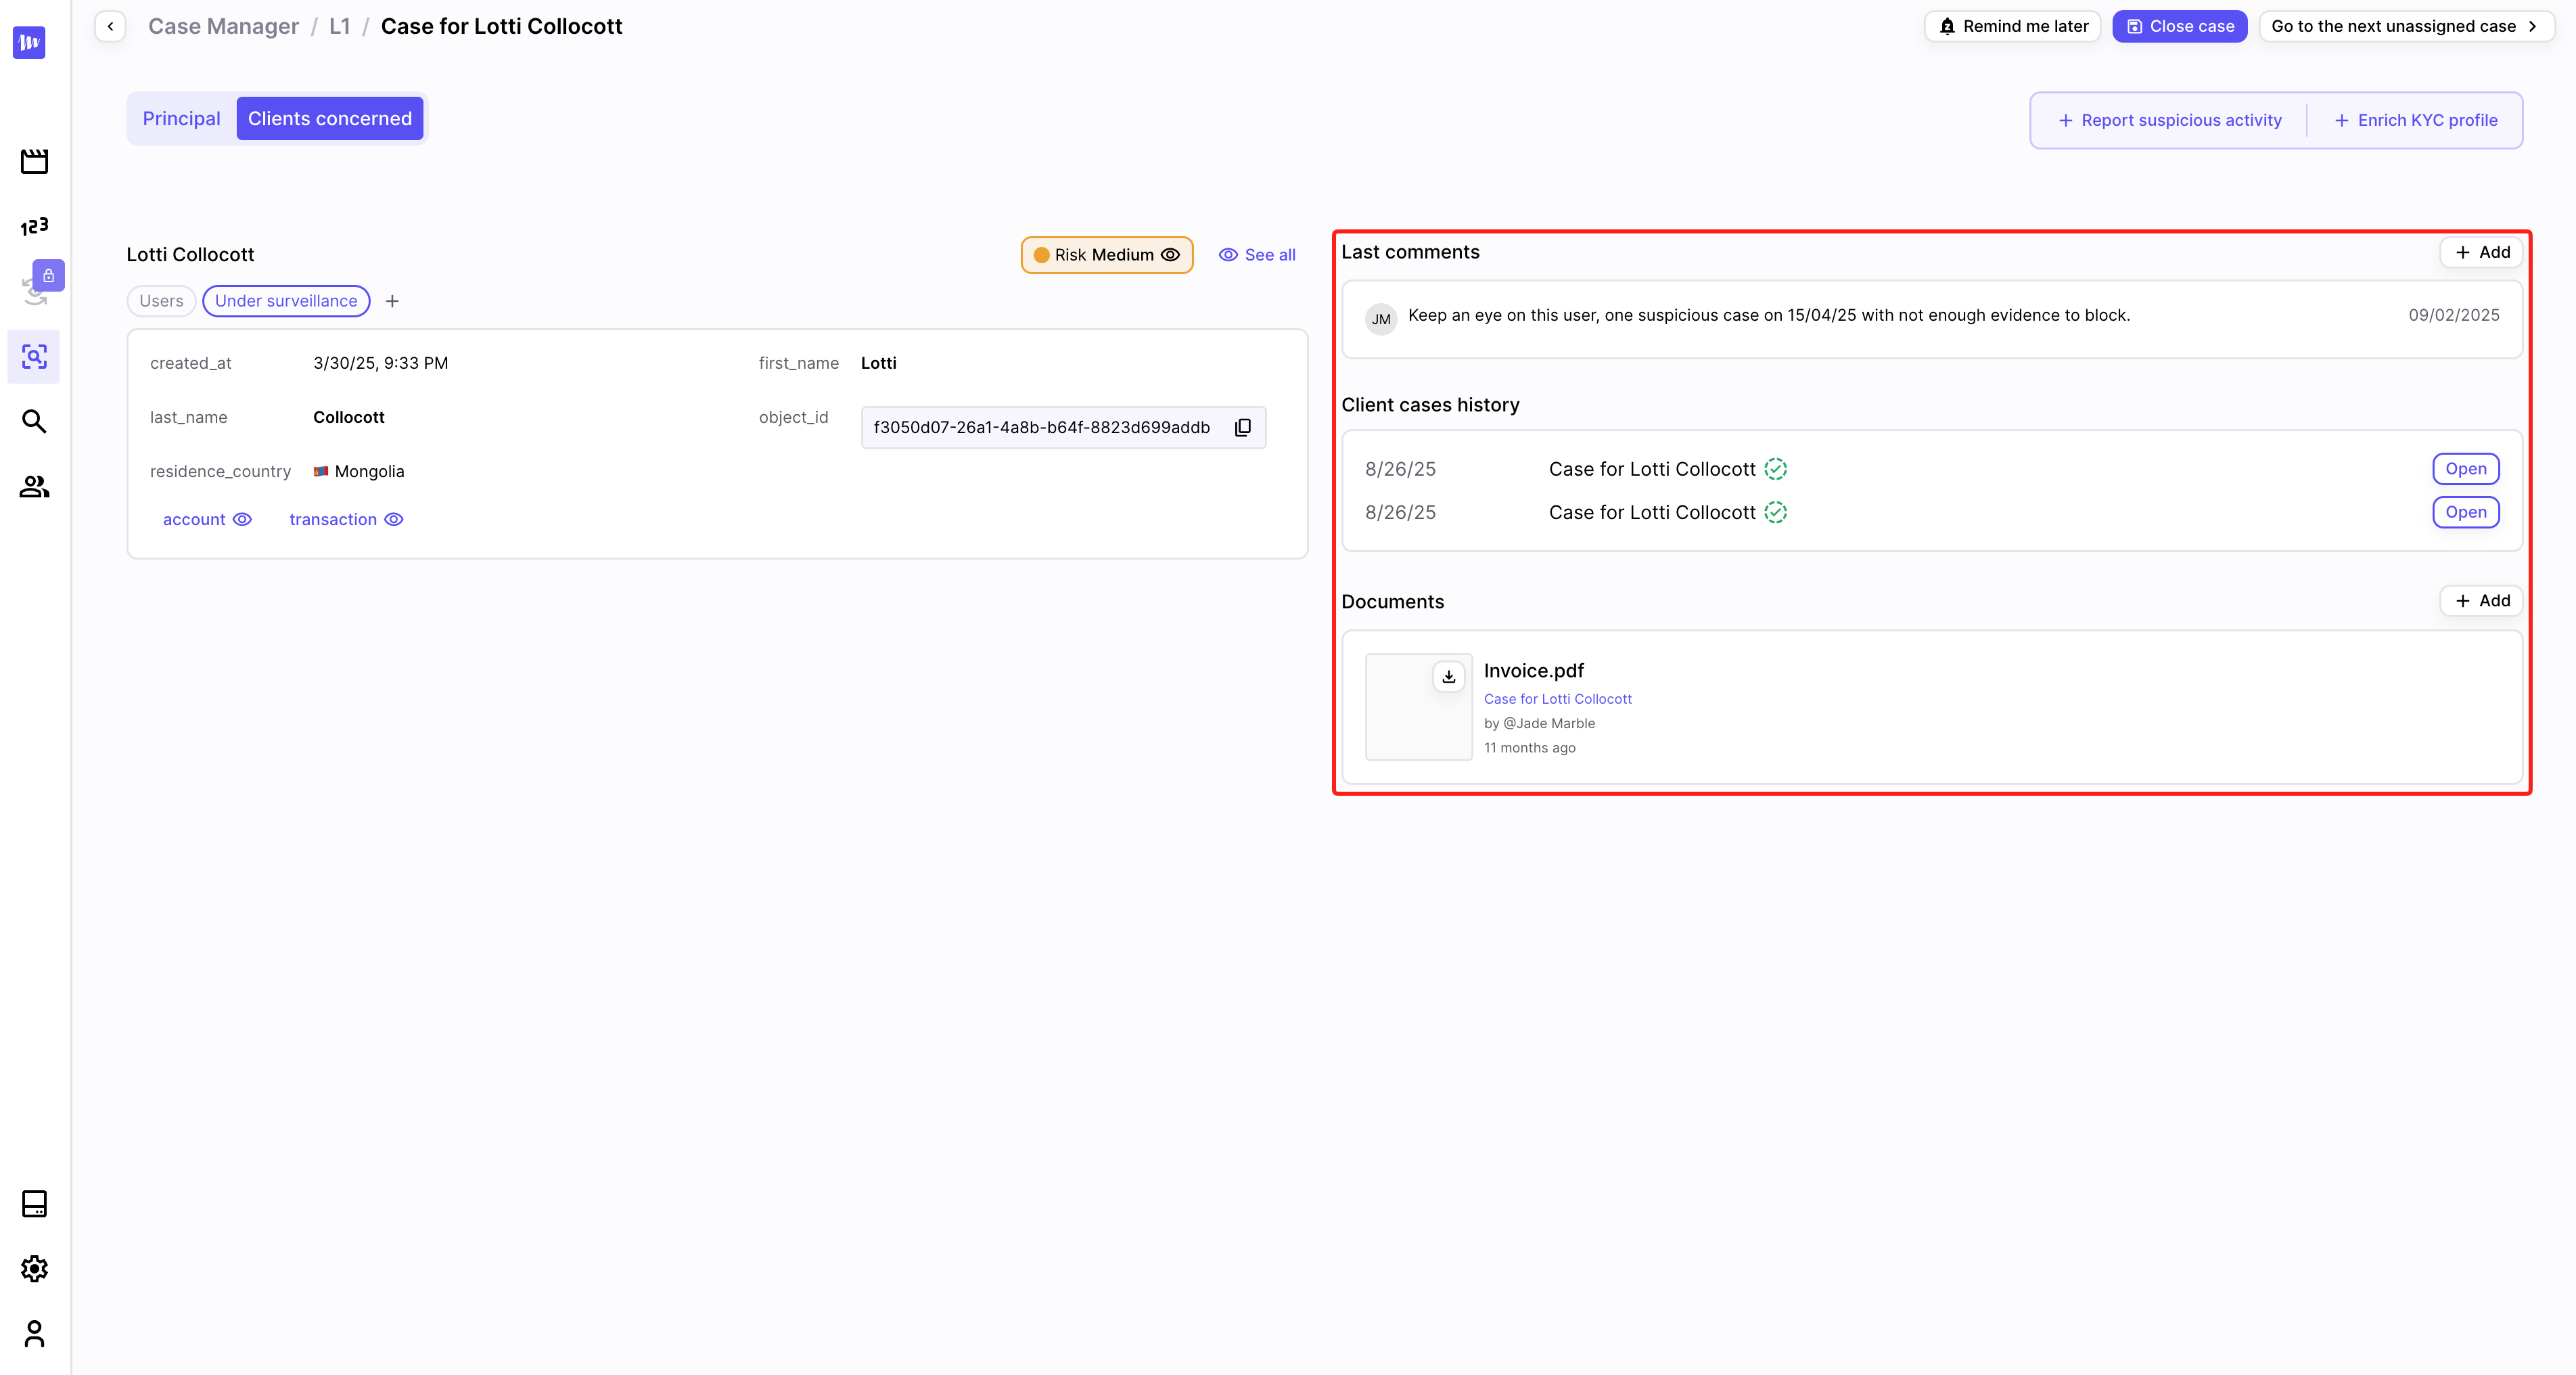The width and height of the screenshot is (2576, 1375).
Task: Open Case for Lotti Collocott document link
Action: (1557, 699)
